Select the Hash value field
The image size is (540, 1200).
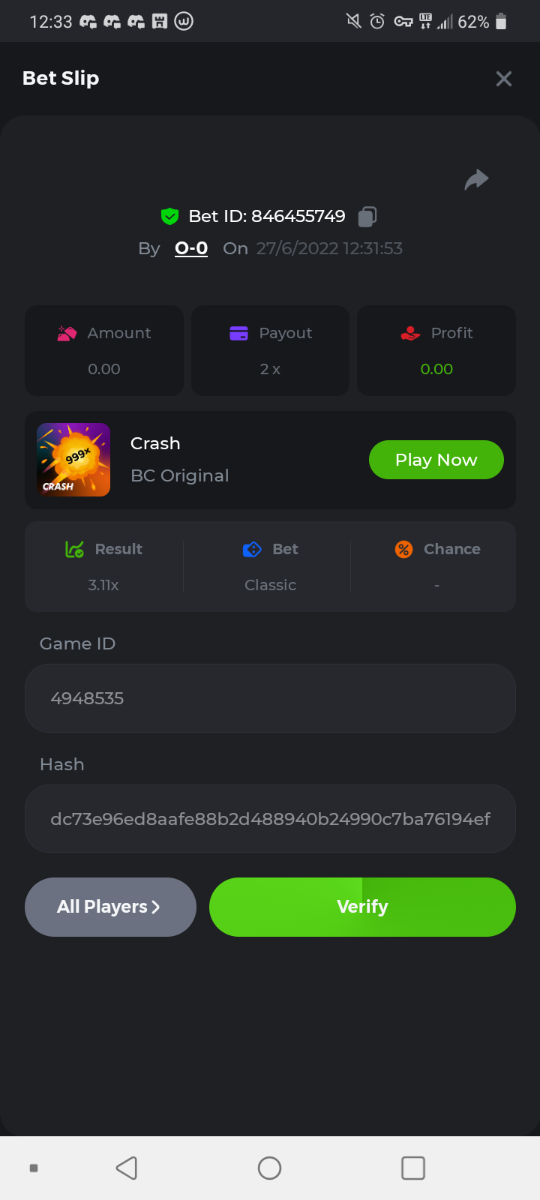[270, 819]
